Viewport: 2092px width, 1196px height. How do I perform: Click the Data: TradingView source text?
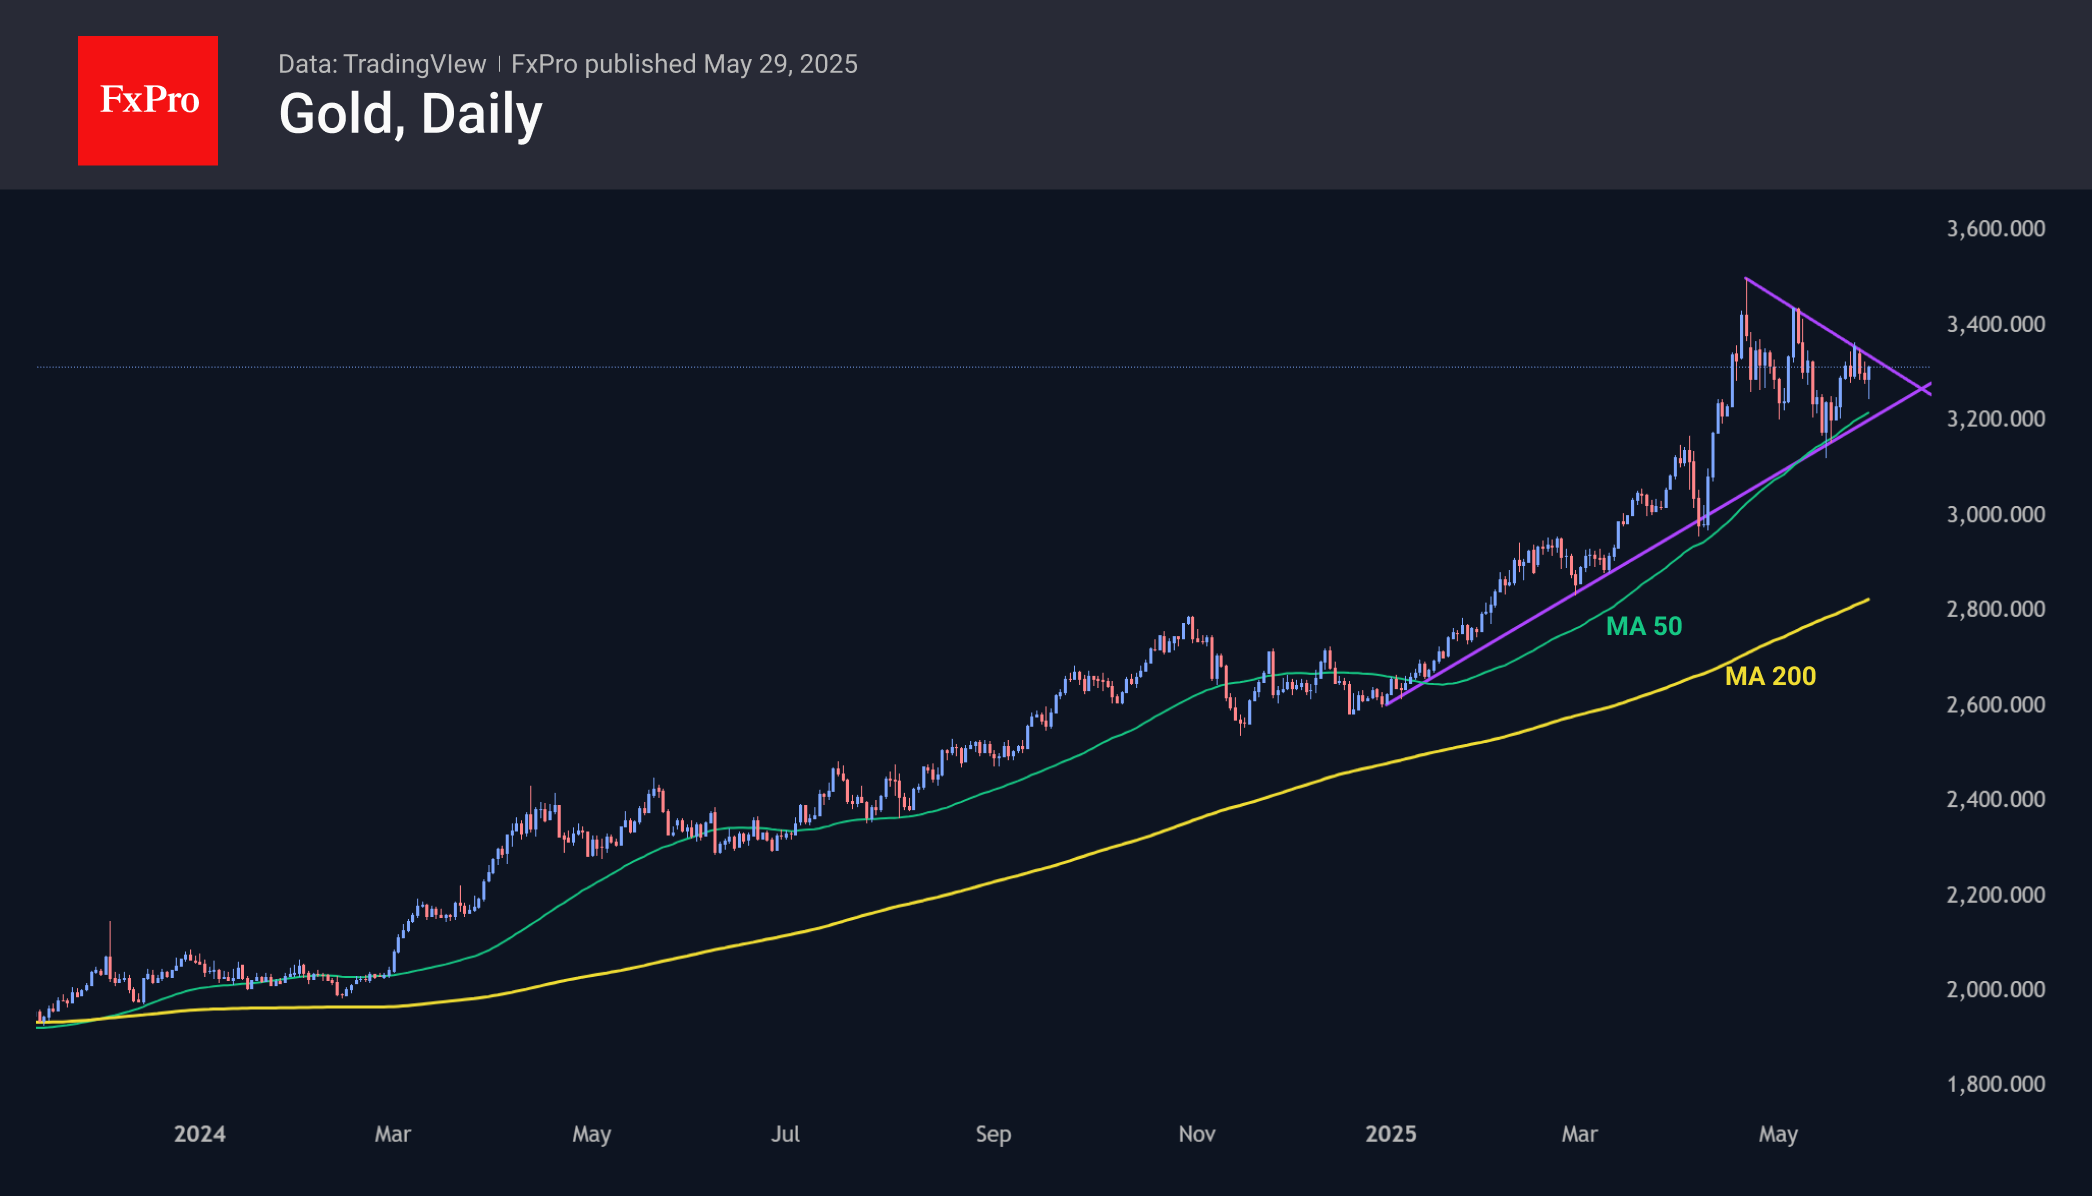pos(382,64)
